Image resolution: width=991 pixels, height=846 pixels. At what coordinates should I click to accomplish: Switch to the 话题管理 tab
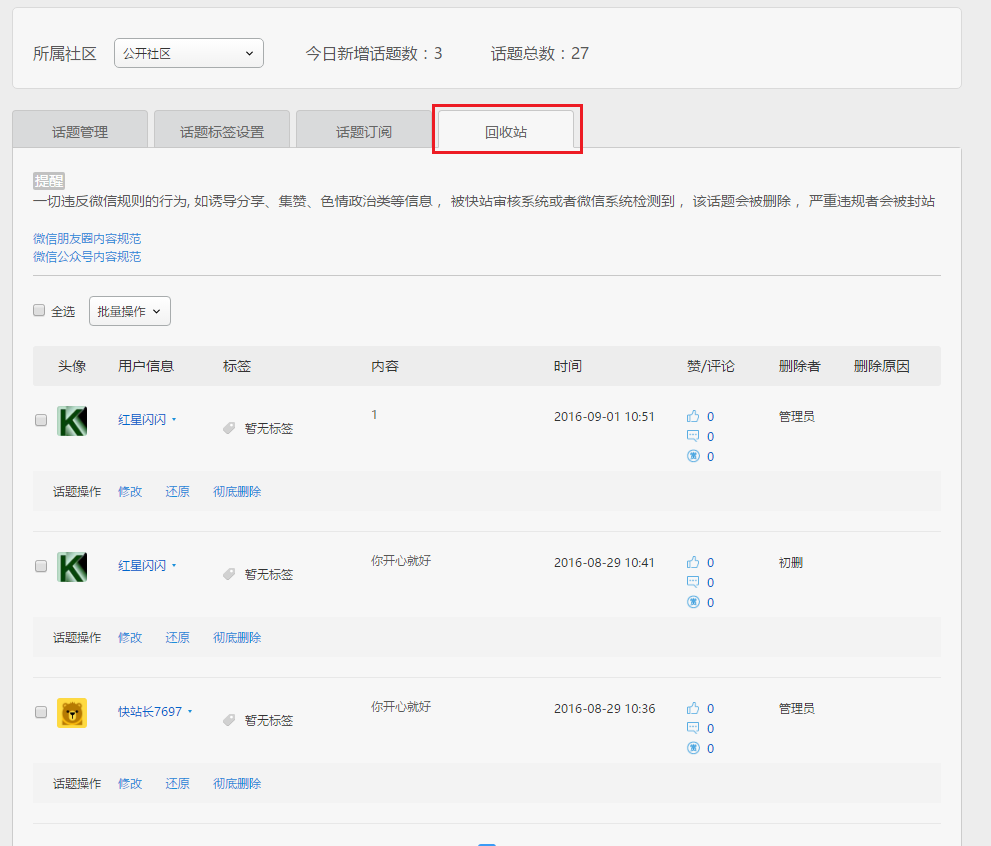point(80,131)
